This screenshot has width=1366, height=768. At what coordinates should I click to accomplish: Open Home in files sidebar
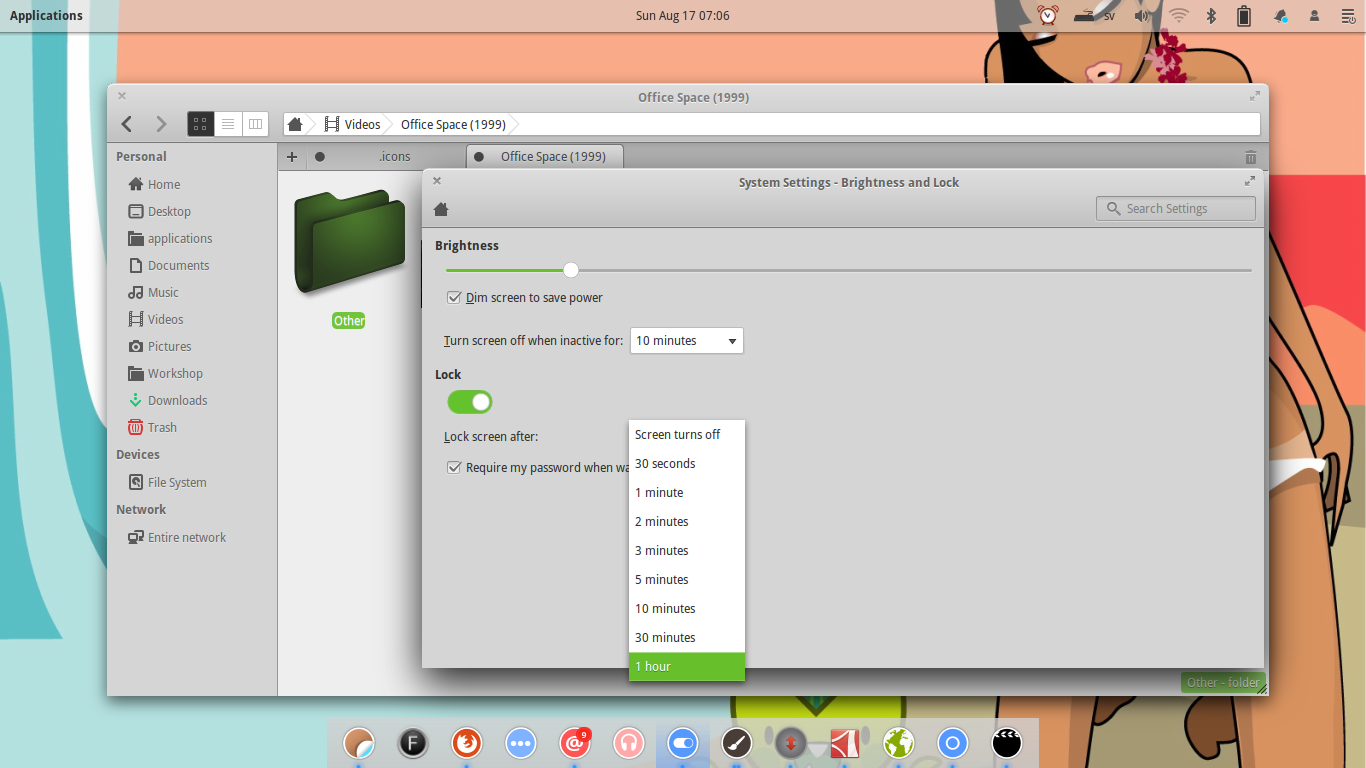pos(164,184)
